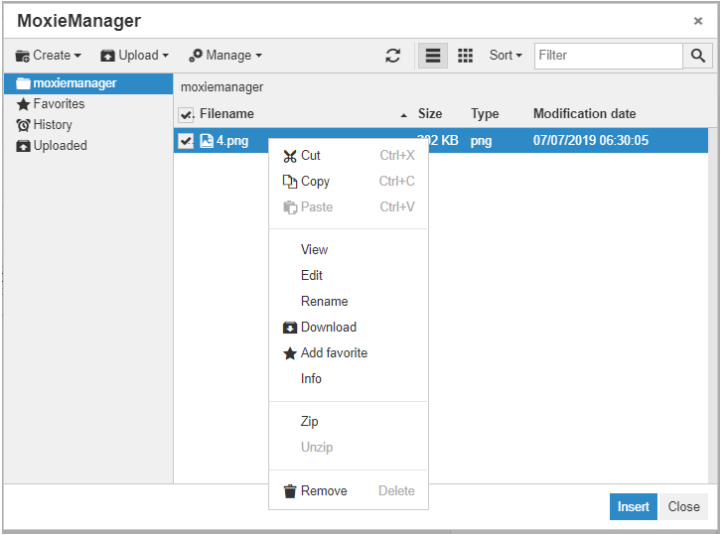721x535 pixels.
Task: Choose Remove in the context menu
Action: coord(348,491)
